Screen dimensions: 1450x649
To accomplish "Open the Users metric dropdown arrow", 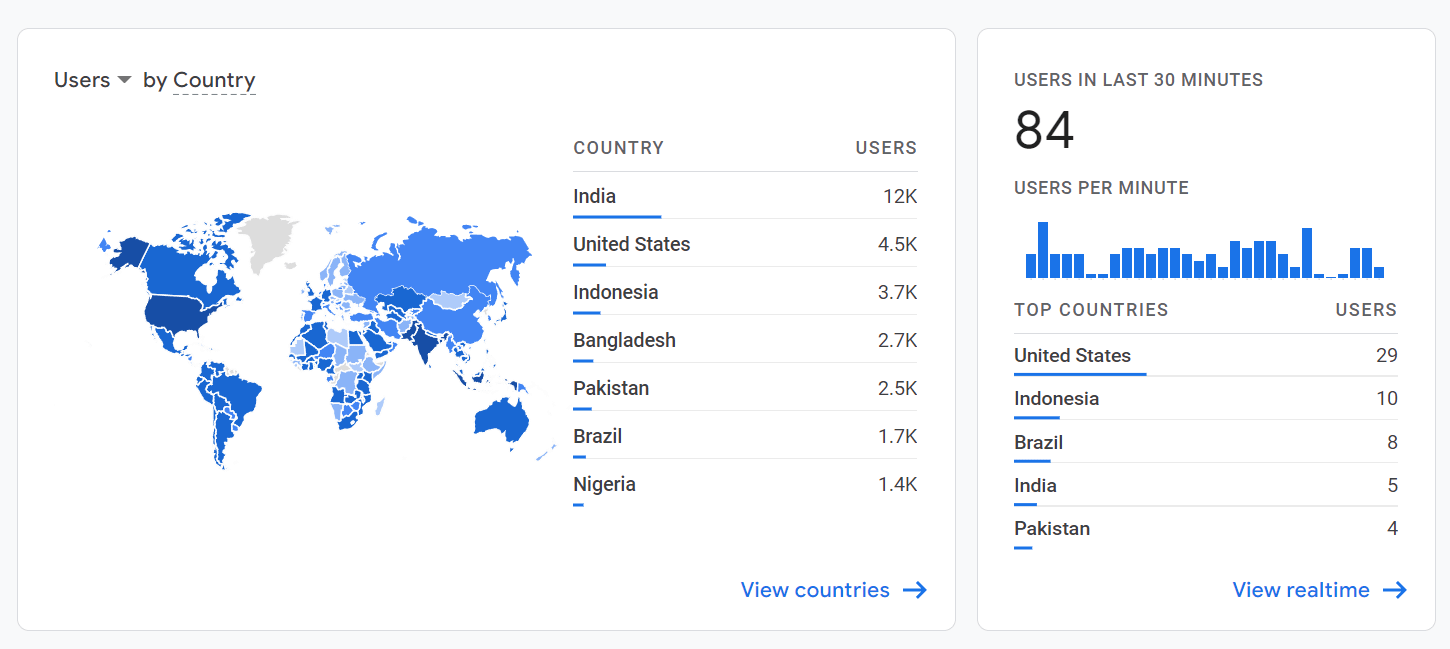I will pyautogui.click(x=124, y=80).
